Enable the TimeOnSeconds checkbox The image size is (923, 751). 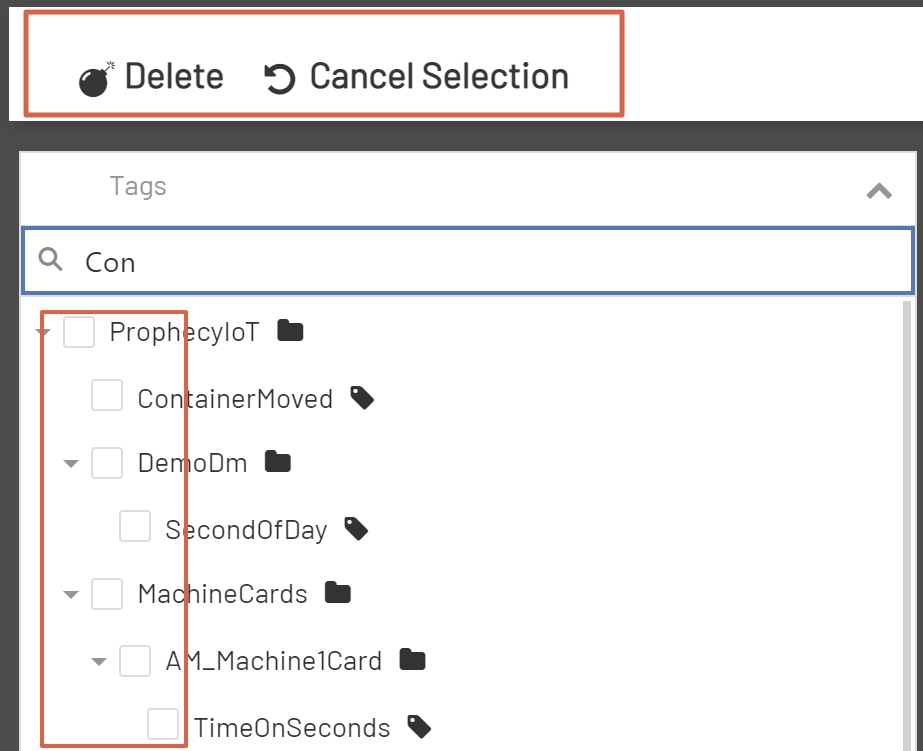tap(162, 724)
